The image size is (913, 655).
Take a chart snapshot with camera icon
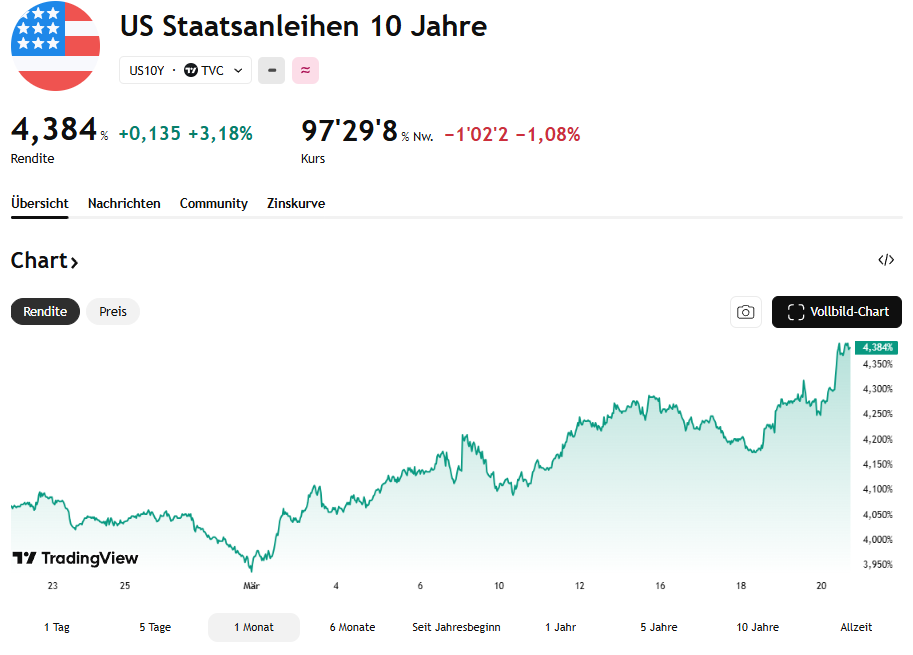point(746,312)
